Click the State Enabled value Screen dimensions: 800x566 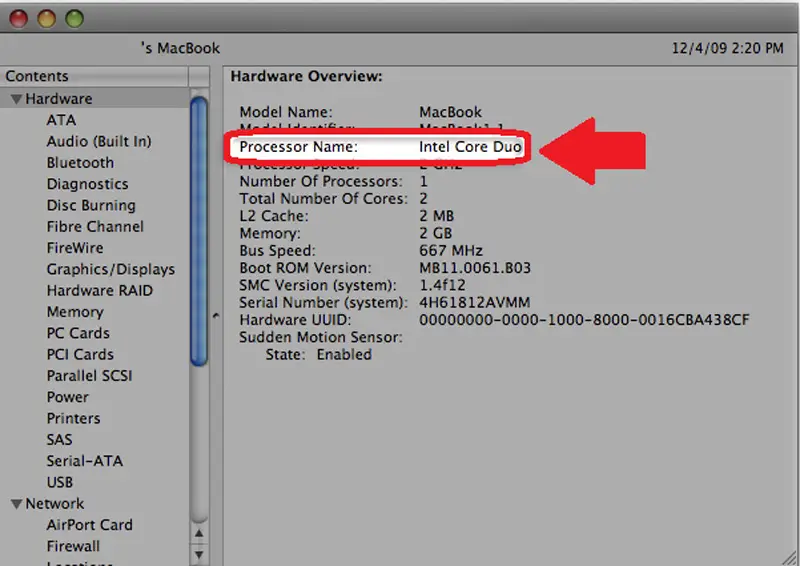point(344,355)
